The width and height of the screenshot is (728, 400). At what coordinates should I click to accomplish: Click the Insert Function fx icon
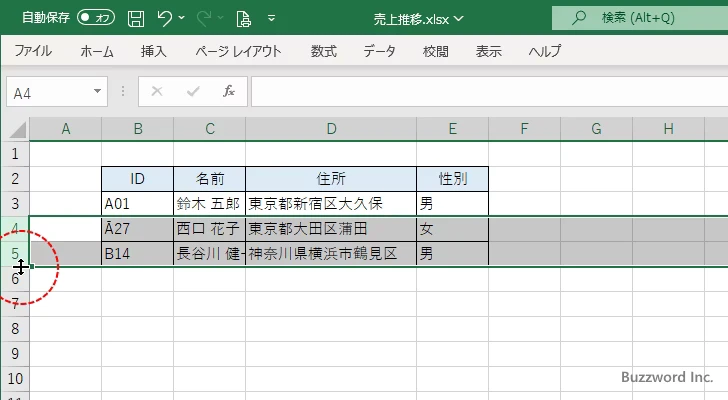[x=228, y=91]
